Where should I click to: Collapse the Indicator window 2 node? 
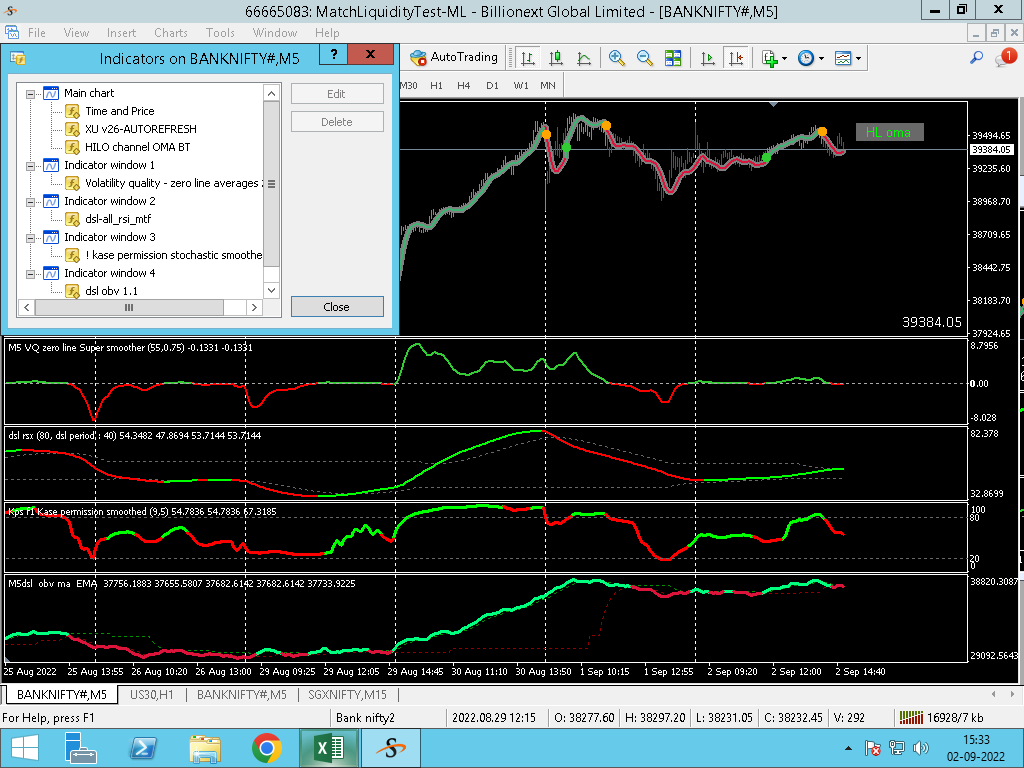tap(31, 201)
